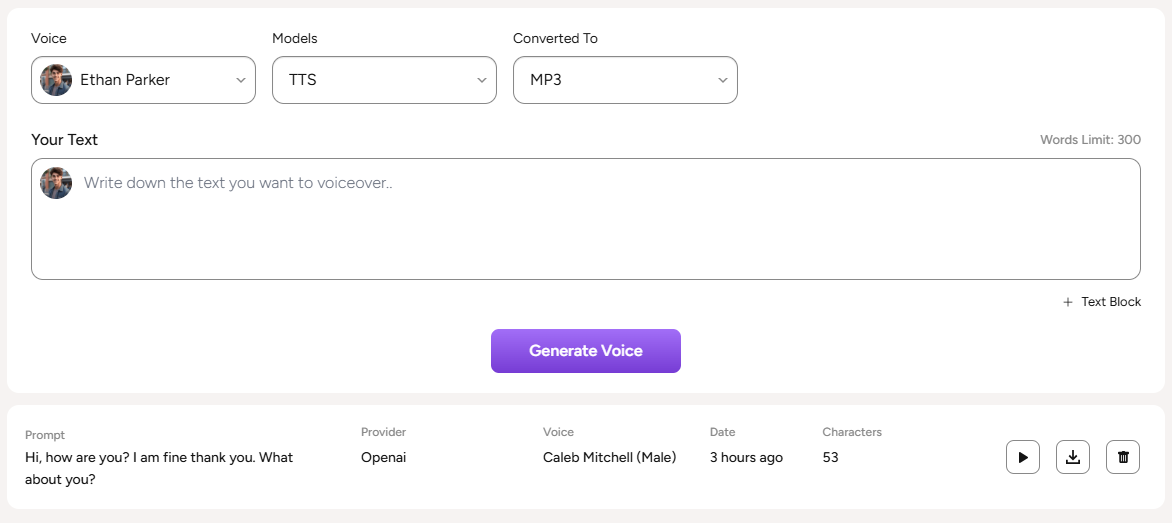The image size is (1172, 523).
Task: Open the MP3 format dropdown
Action: 625,80
